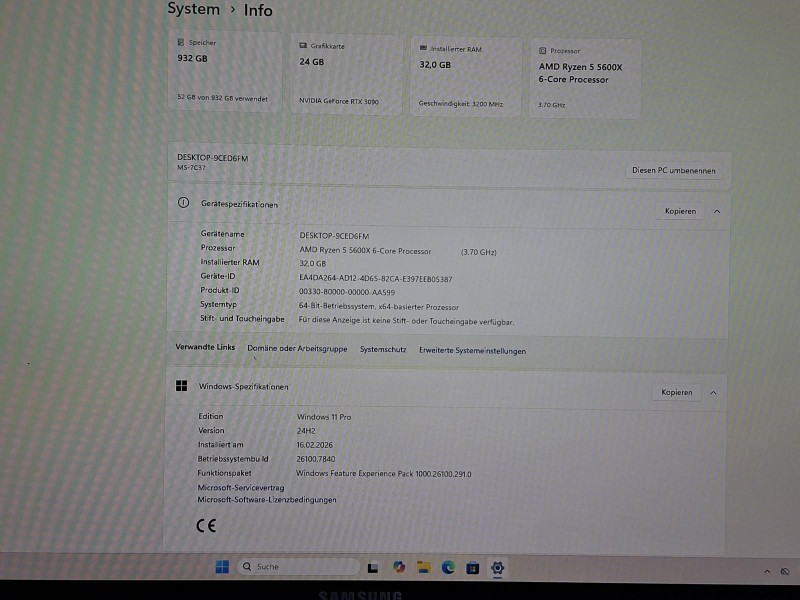The height and width of the screenshot is (600, 800).
Task: Open the Systemschutz link
Action: 383,350
